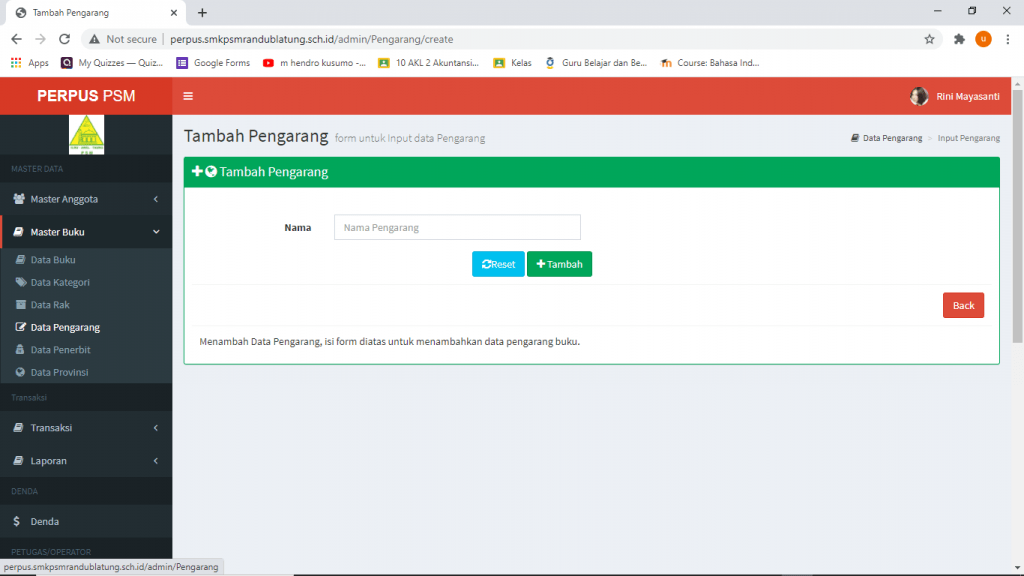1024x576 pixels.
Task: Click the browser back arrow
Action: coord(16,39)
